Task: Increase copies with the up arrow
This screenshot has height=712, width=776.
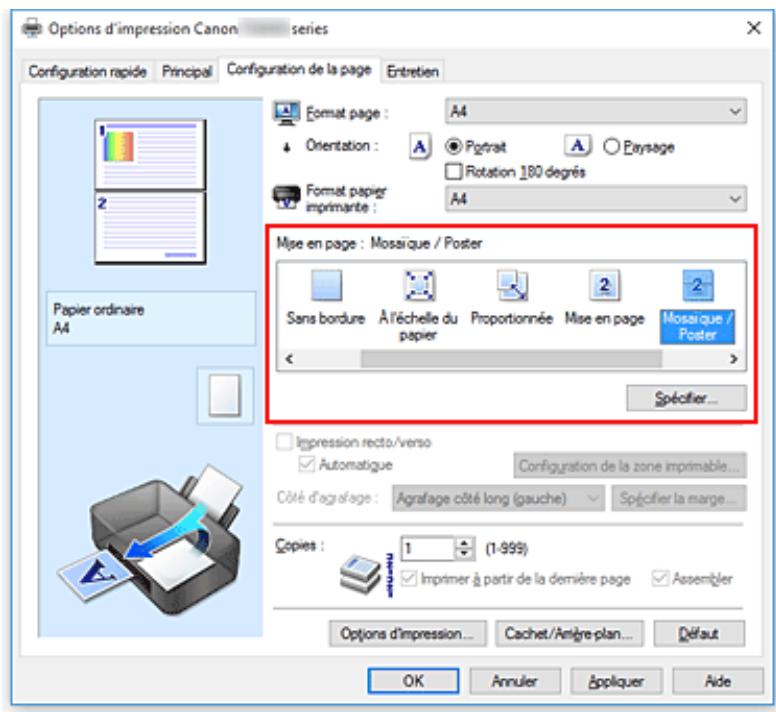Action: pos(464,543)
